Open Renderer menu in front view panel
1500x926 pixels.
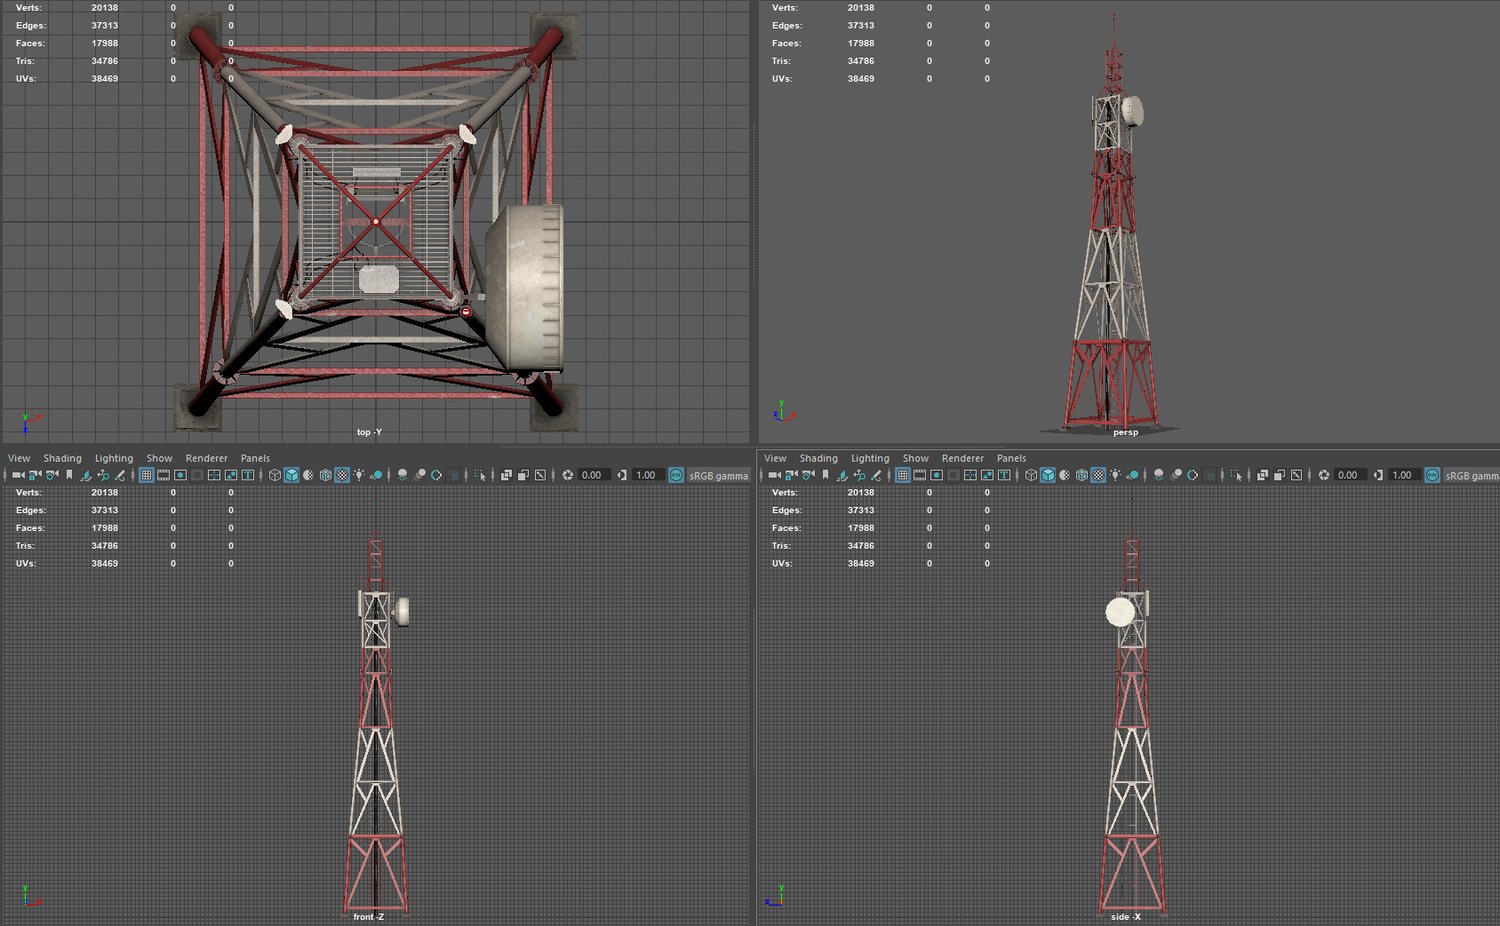206,458
